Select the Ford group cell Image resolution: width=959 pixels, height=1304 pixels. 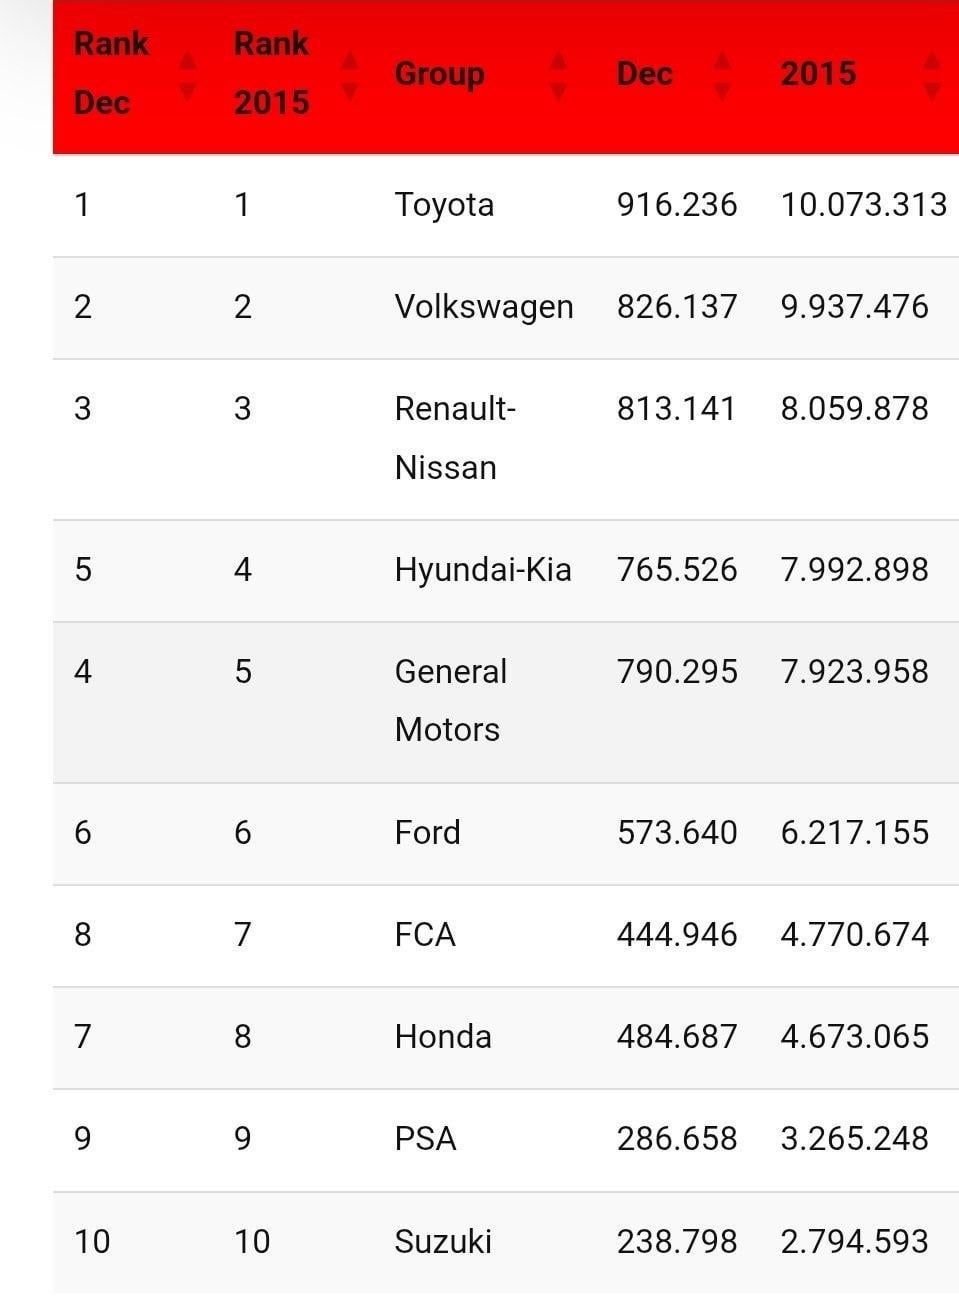[428, 833]
